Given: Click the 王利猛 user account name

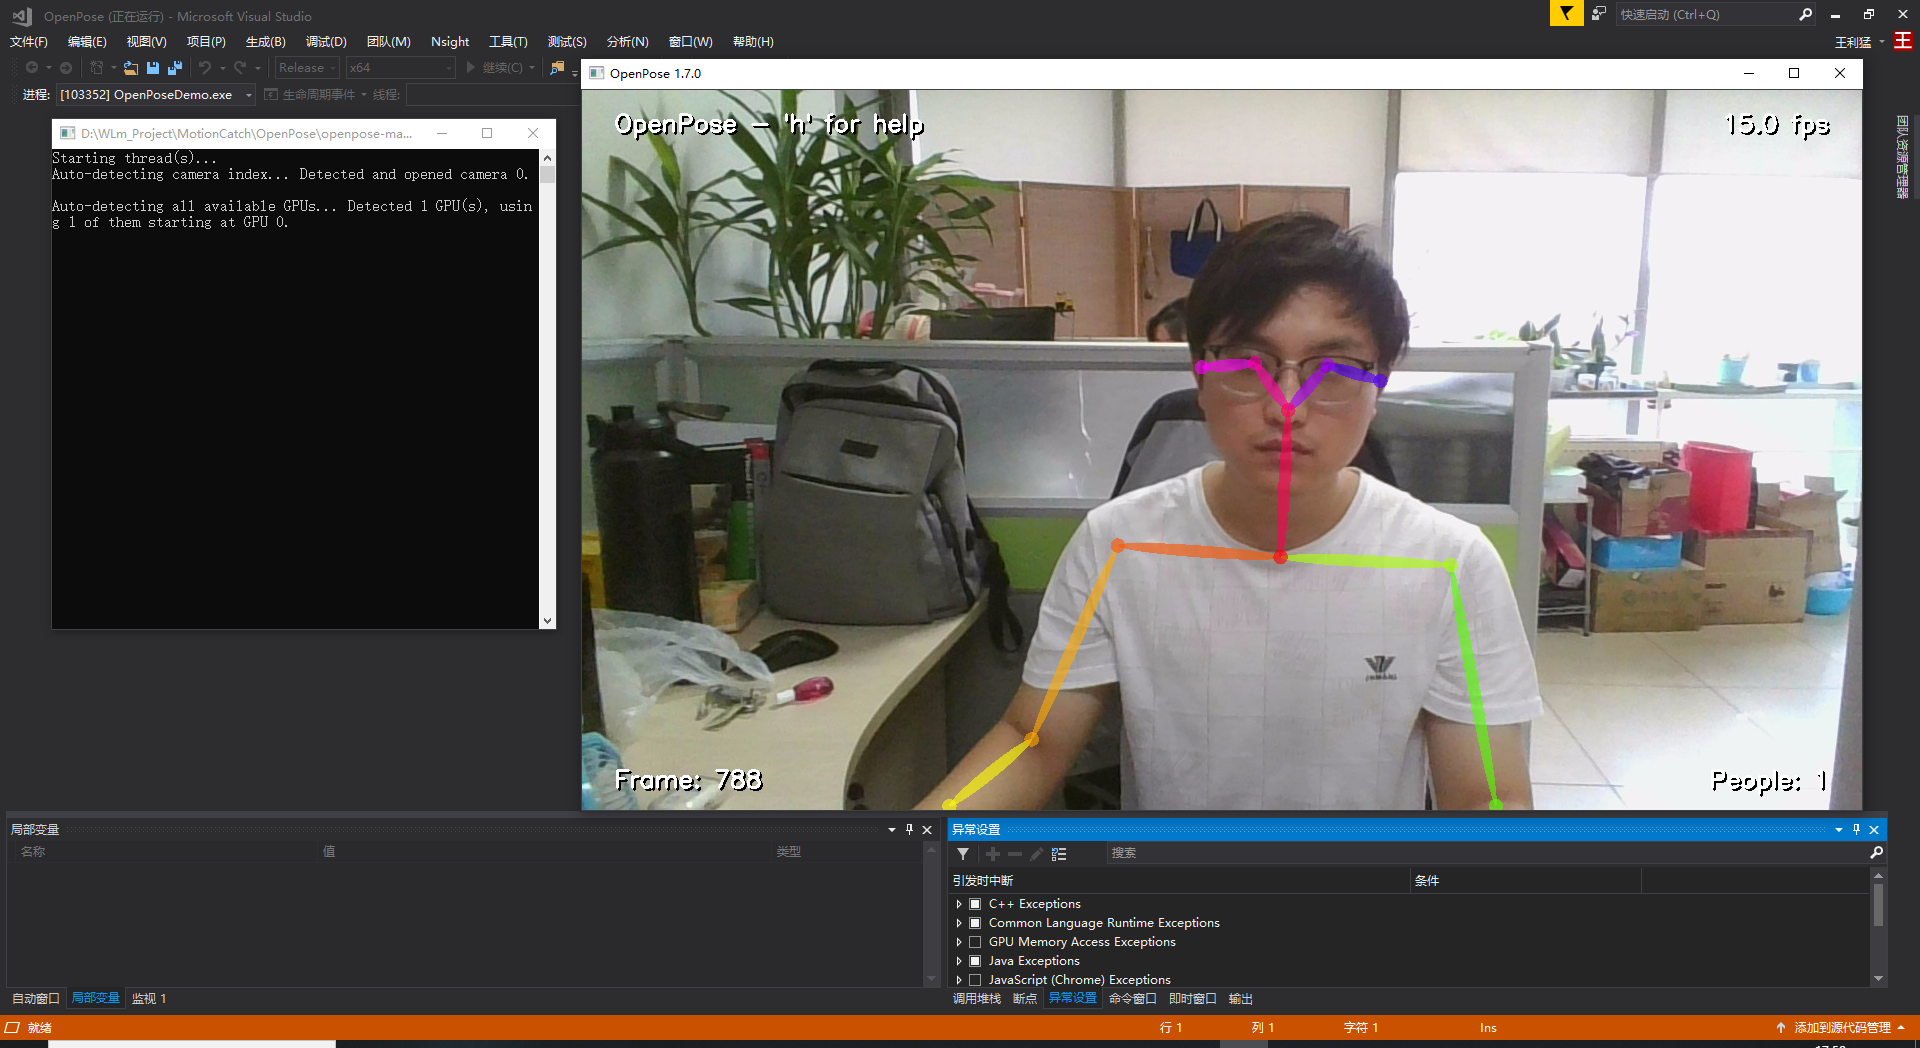Looking at the screenshot, I should (1853, 42).
